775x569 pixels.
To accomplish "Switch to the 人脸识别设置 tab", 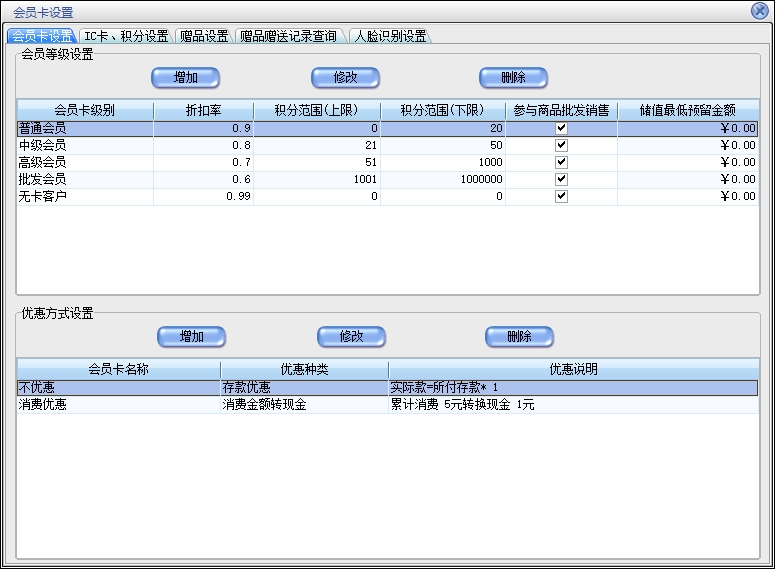I will coord(390,36).
